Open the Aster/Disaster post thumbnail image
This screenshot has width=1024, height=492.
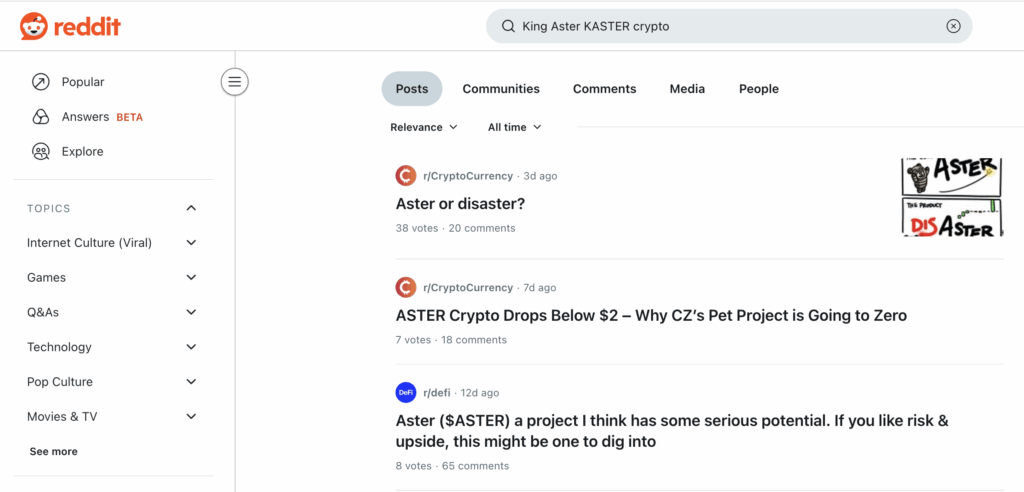(951, 197)
